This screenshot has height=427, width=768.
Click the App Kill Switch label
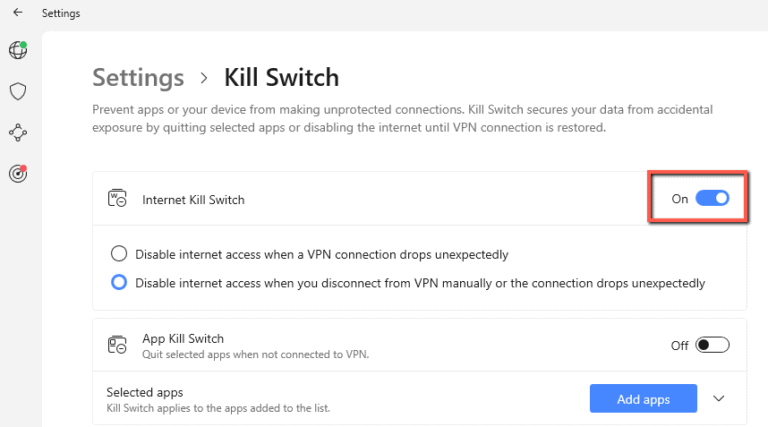(185, 338)
